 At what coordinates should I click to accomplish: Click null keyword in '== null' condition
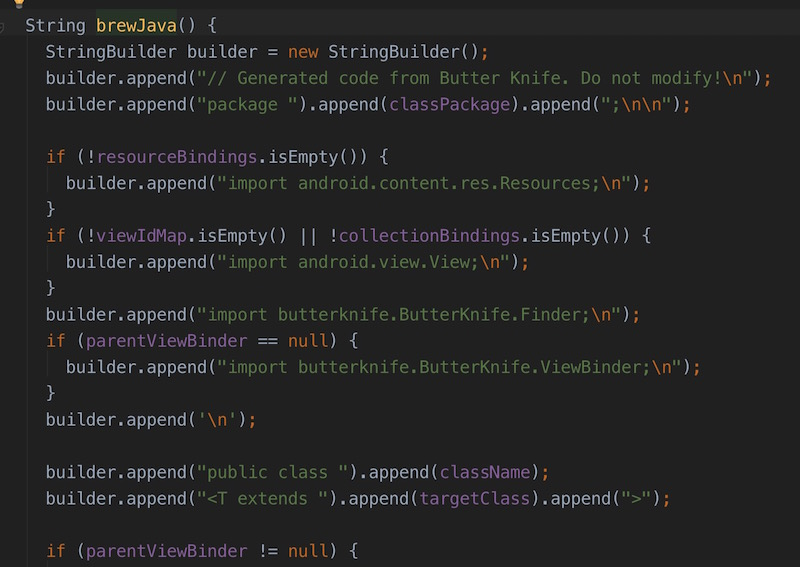[x=308, y=341]
